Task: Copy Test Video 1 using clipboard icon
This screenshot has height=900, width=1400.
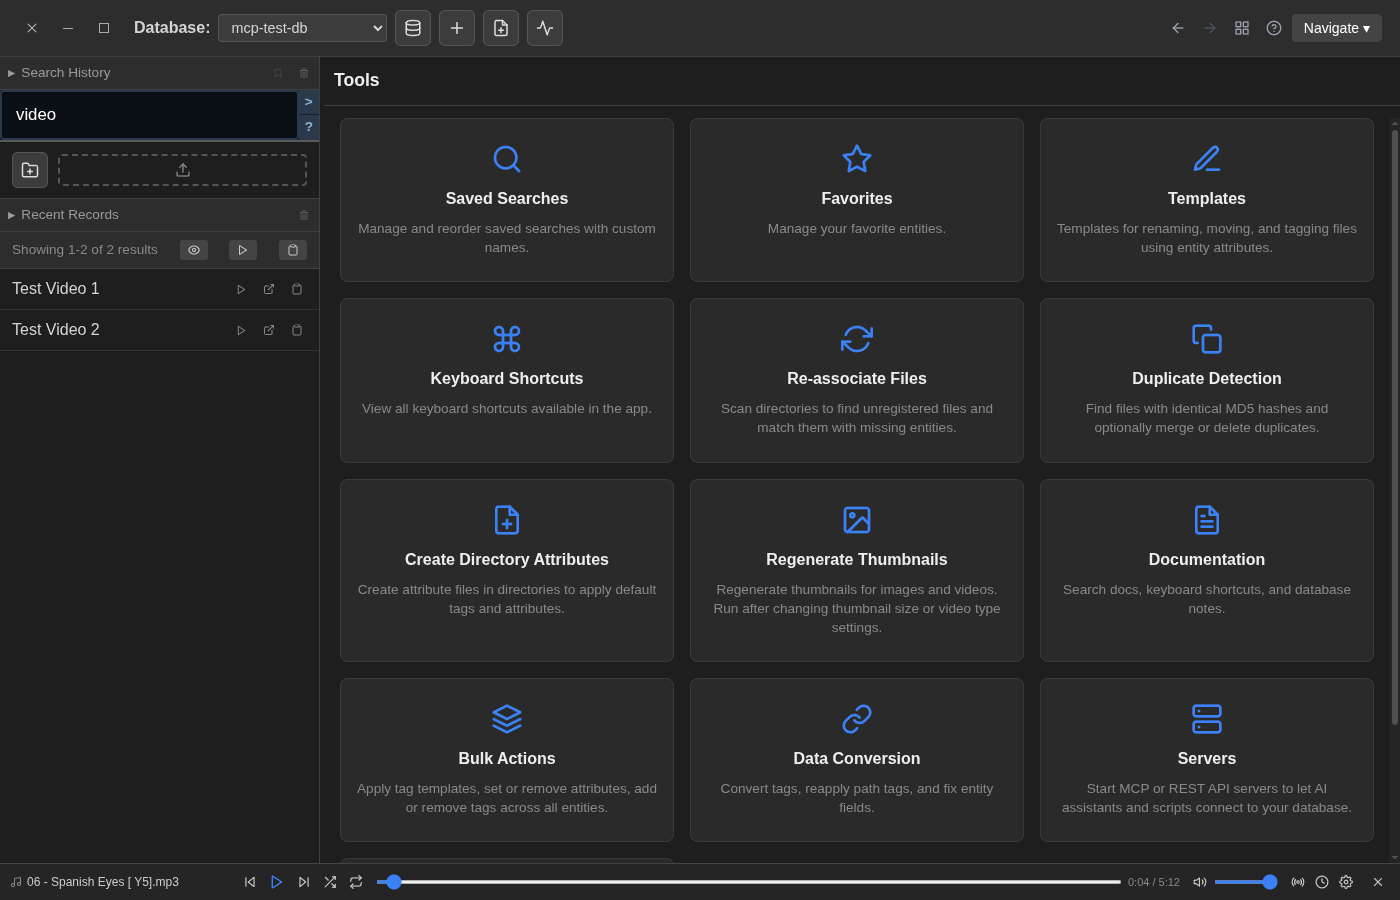Action: [x=296, y=289]
